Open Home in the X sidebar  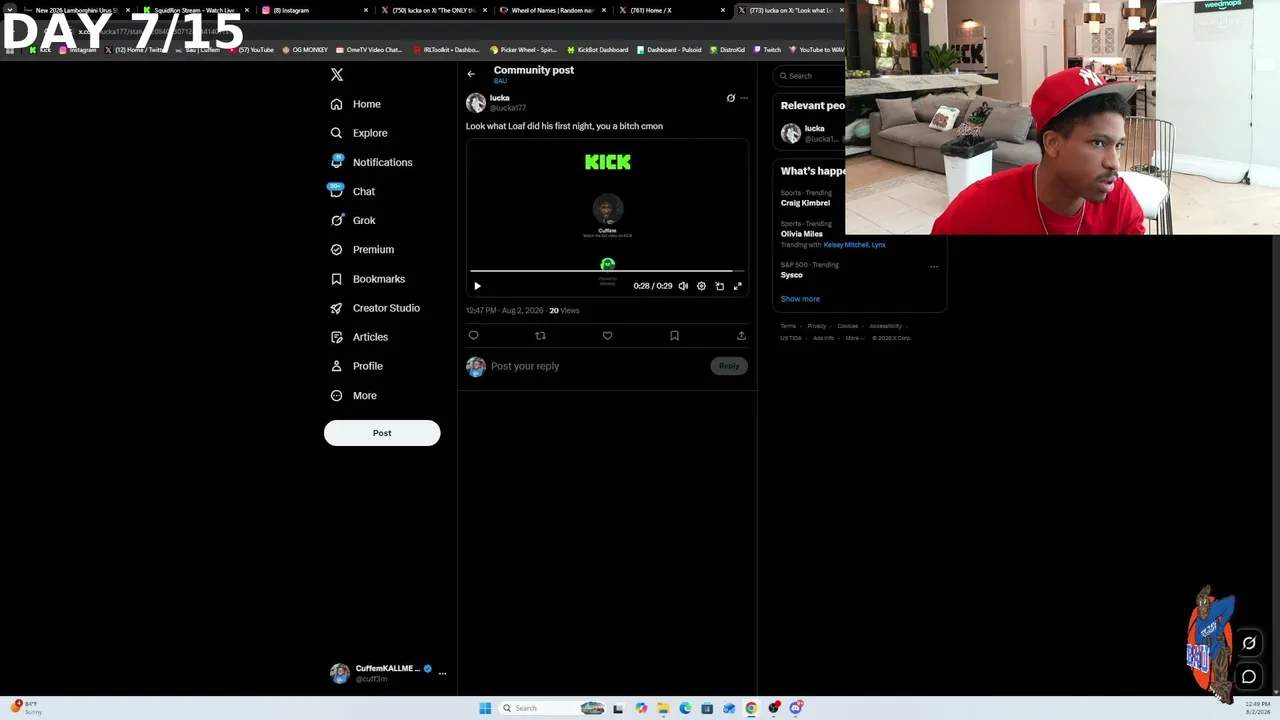[356, 104]
